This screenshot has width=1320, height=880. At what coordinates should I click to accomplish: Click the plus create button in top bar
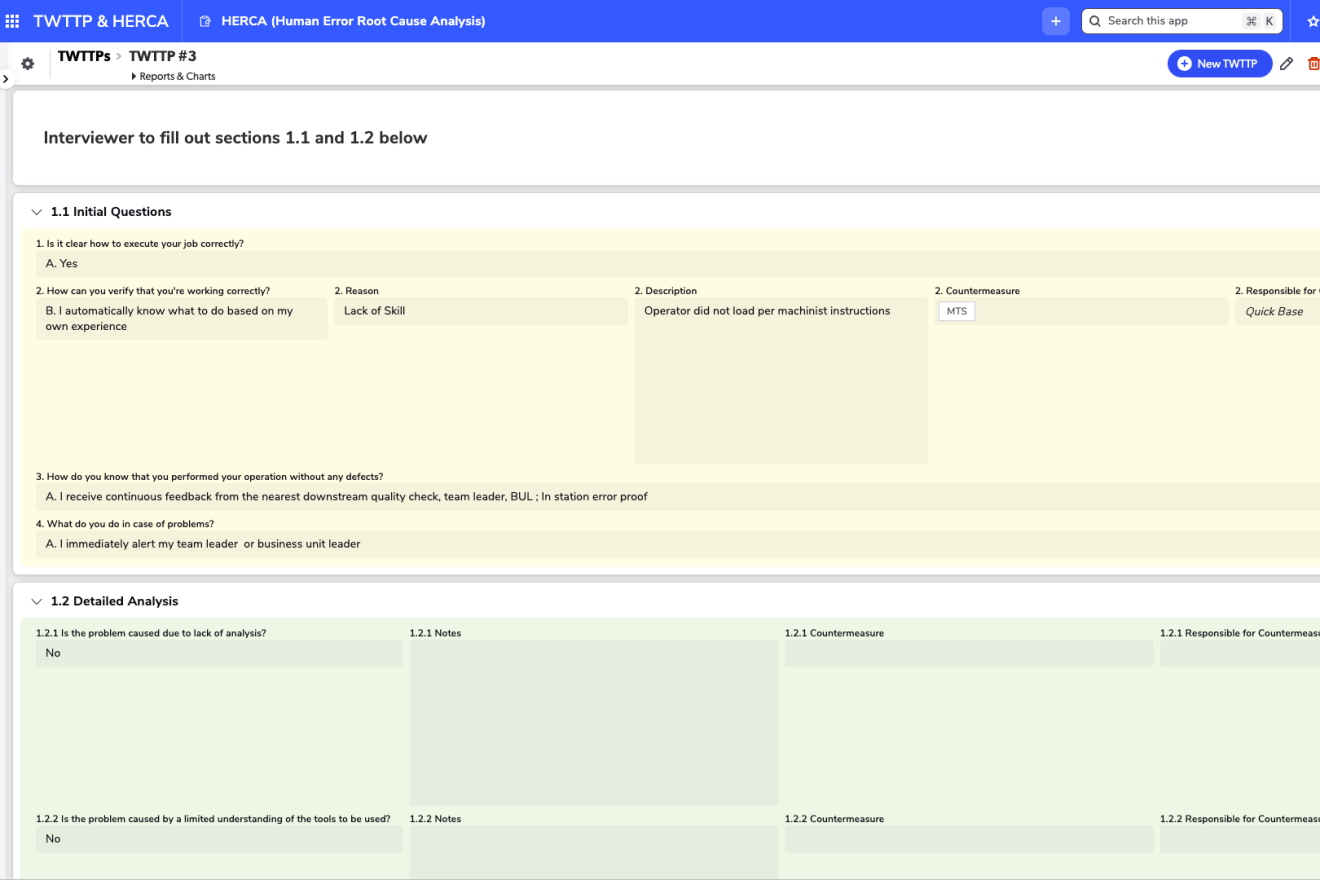(x=1055, y=21)
